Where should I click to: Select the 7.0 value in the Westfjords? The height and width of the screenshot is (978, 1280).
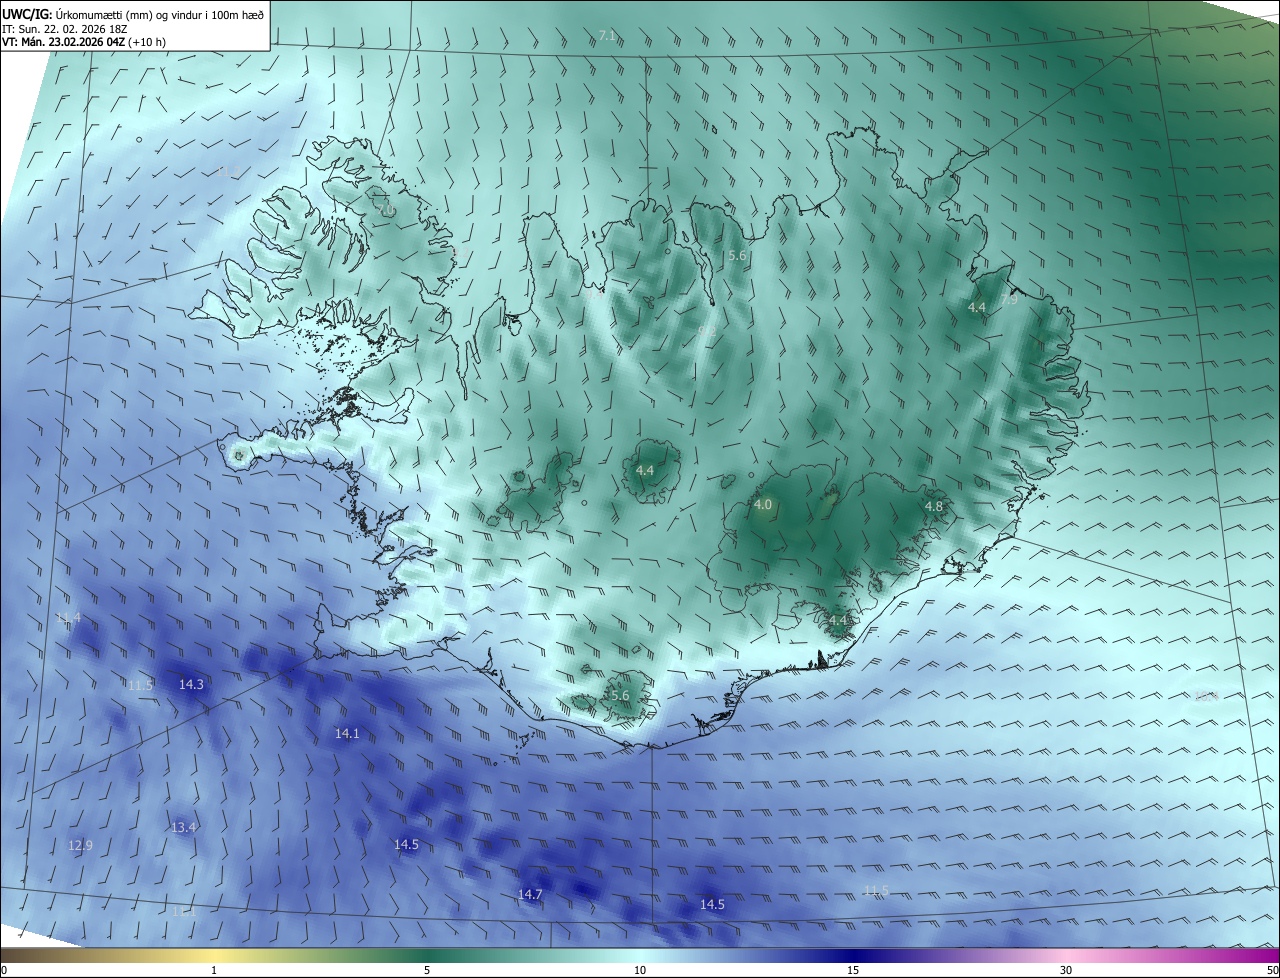point(388,210)
